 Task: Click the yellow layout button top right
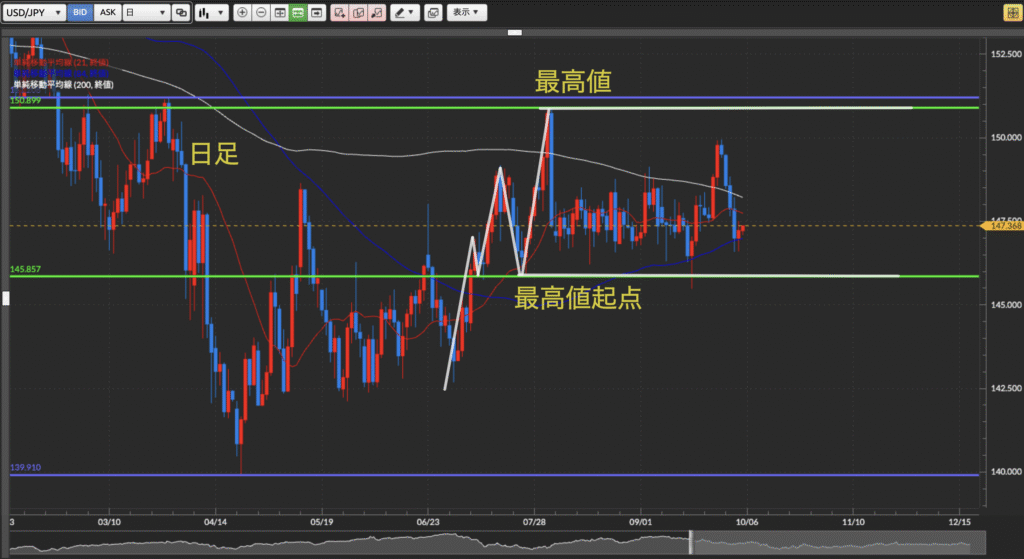pyautogui.click(x=1010, y=13)
